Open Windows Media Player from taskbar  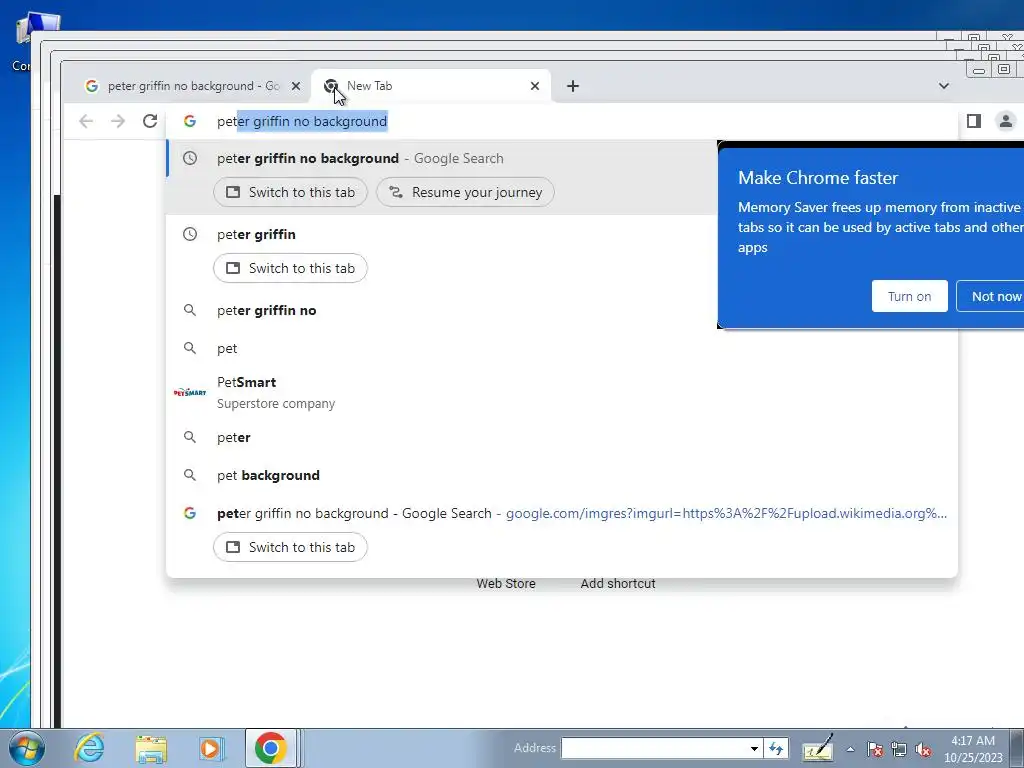click(211, 748)
